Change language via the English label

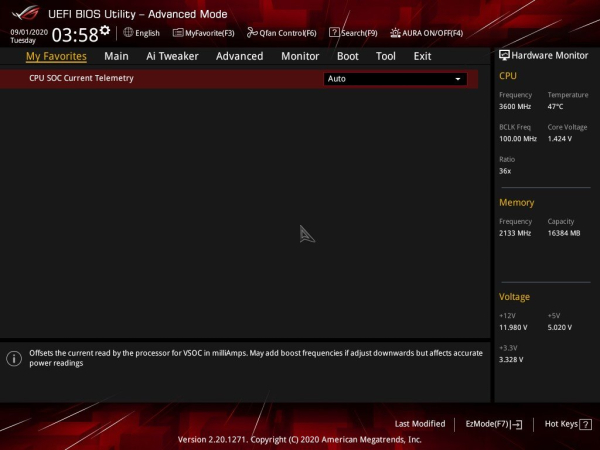147,33
